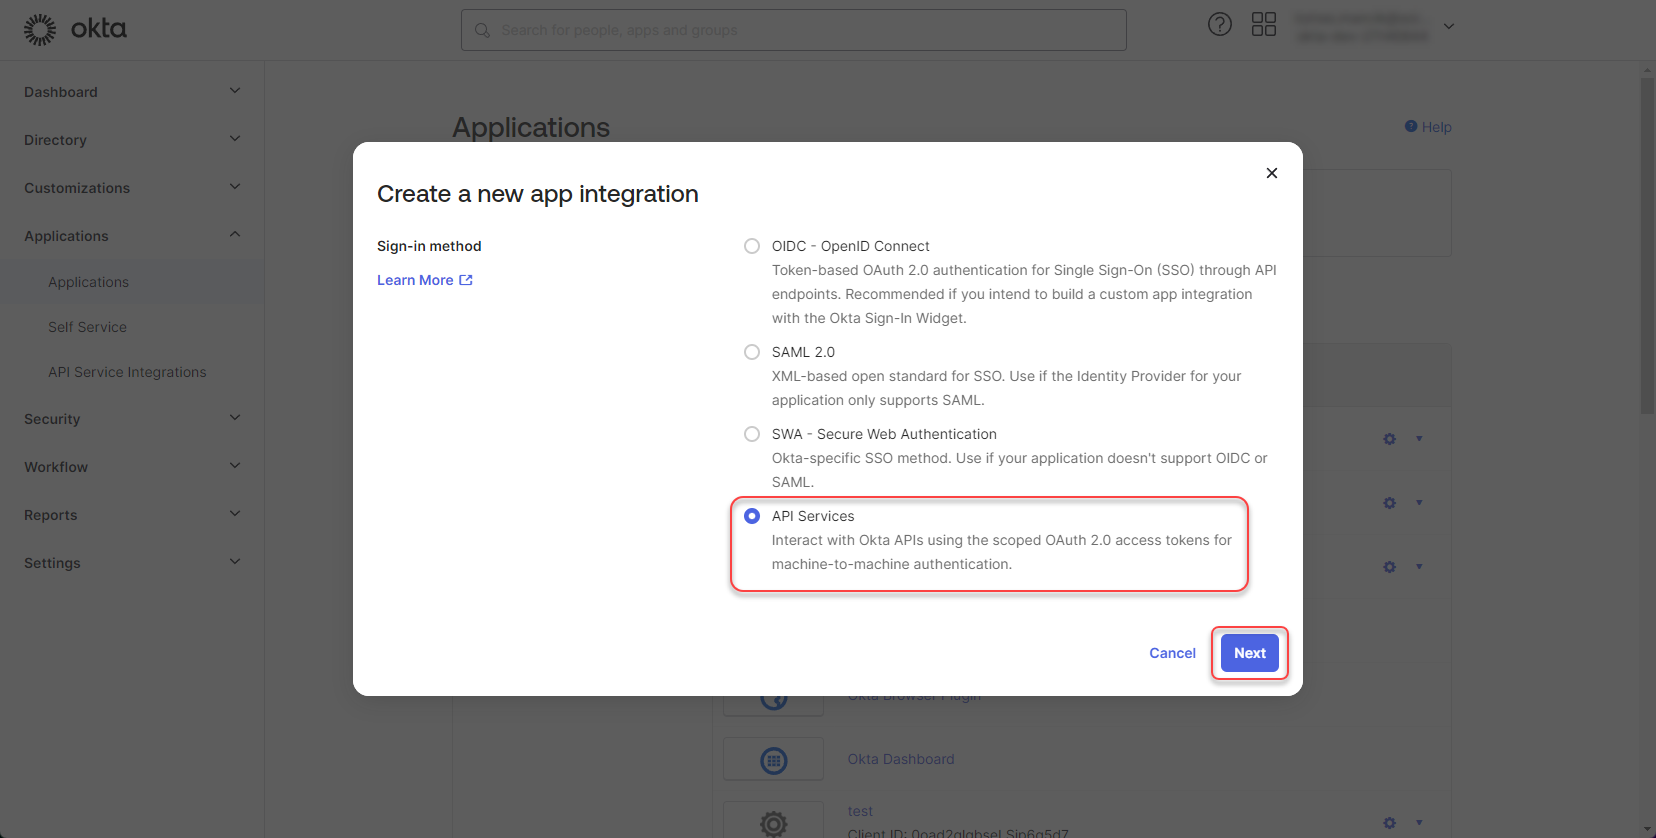Select OIDC - OpenID Connect radio button

pyautogui.click(x=752, y=246)
